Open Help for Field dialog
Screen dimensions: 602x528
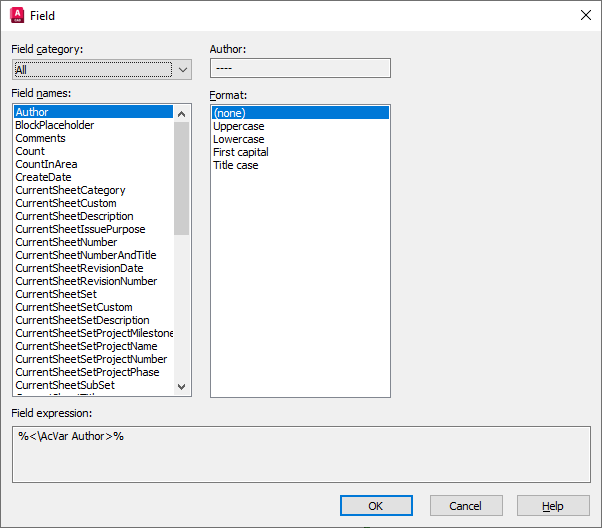(x=553, y=506)
